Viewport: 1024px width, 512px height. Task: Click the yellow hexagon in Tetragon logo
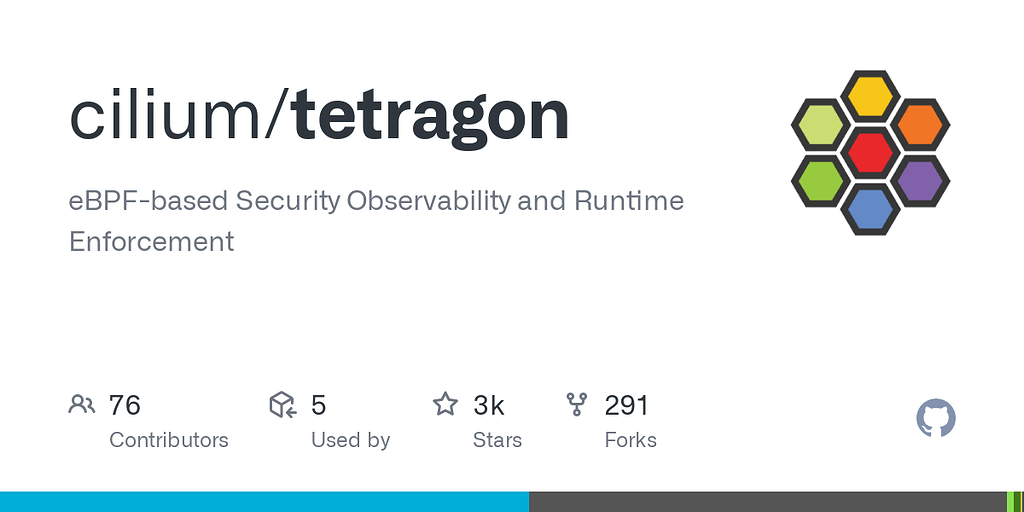click(x=870, y=95)
